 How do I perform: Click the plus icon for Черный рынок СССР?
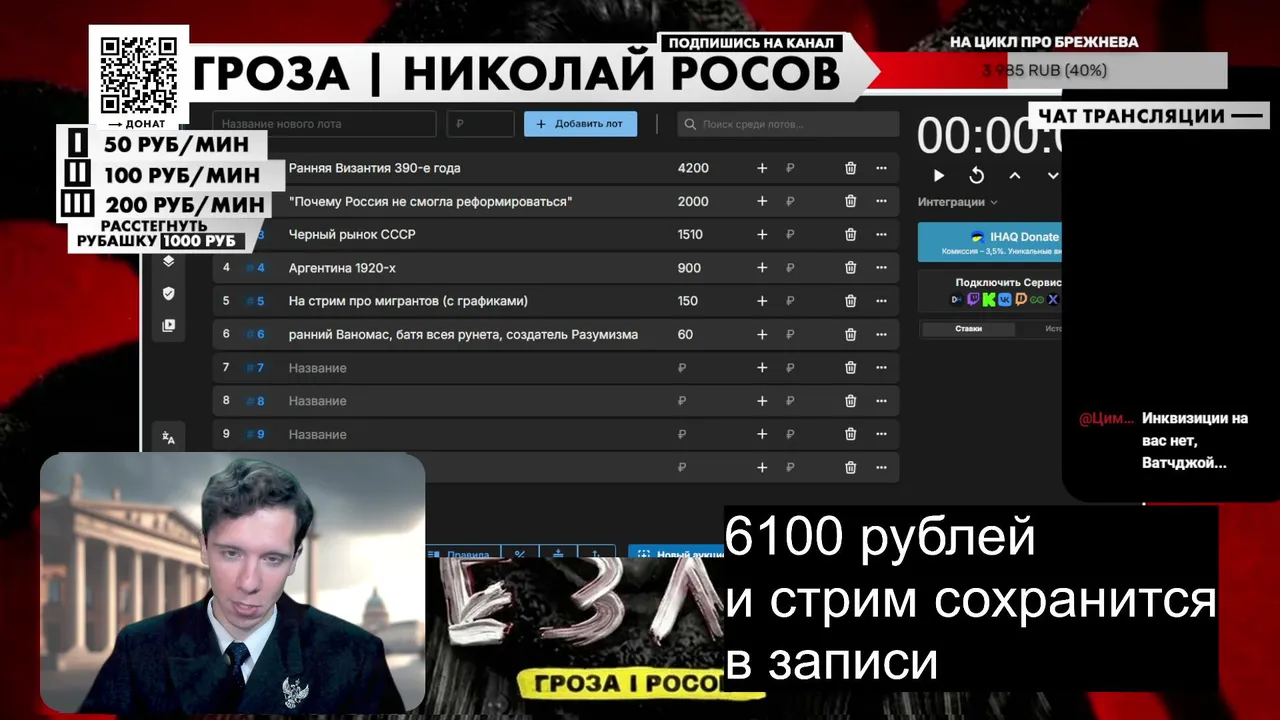[x=762, y=234]
